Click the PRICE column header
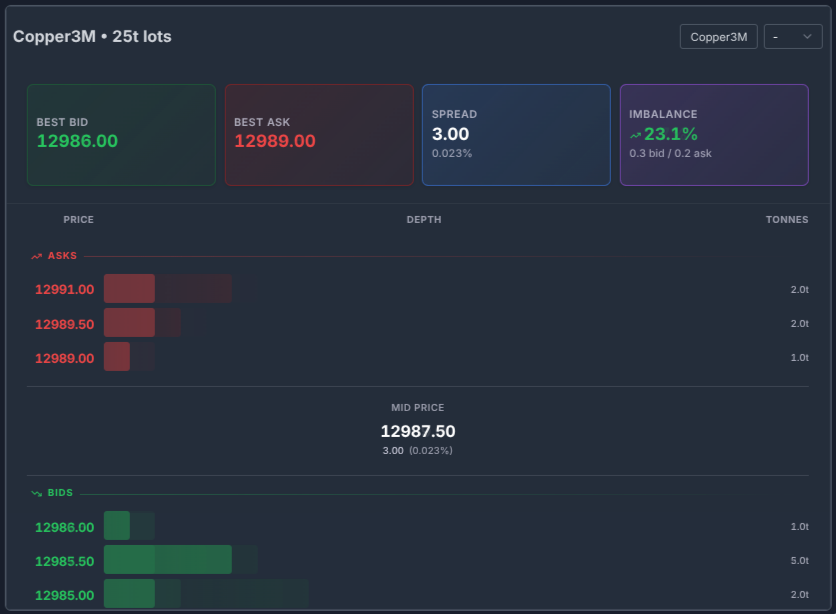The height and width of the screenshot is (614, 836). tap(78, 220)
